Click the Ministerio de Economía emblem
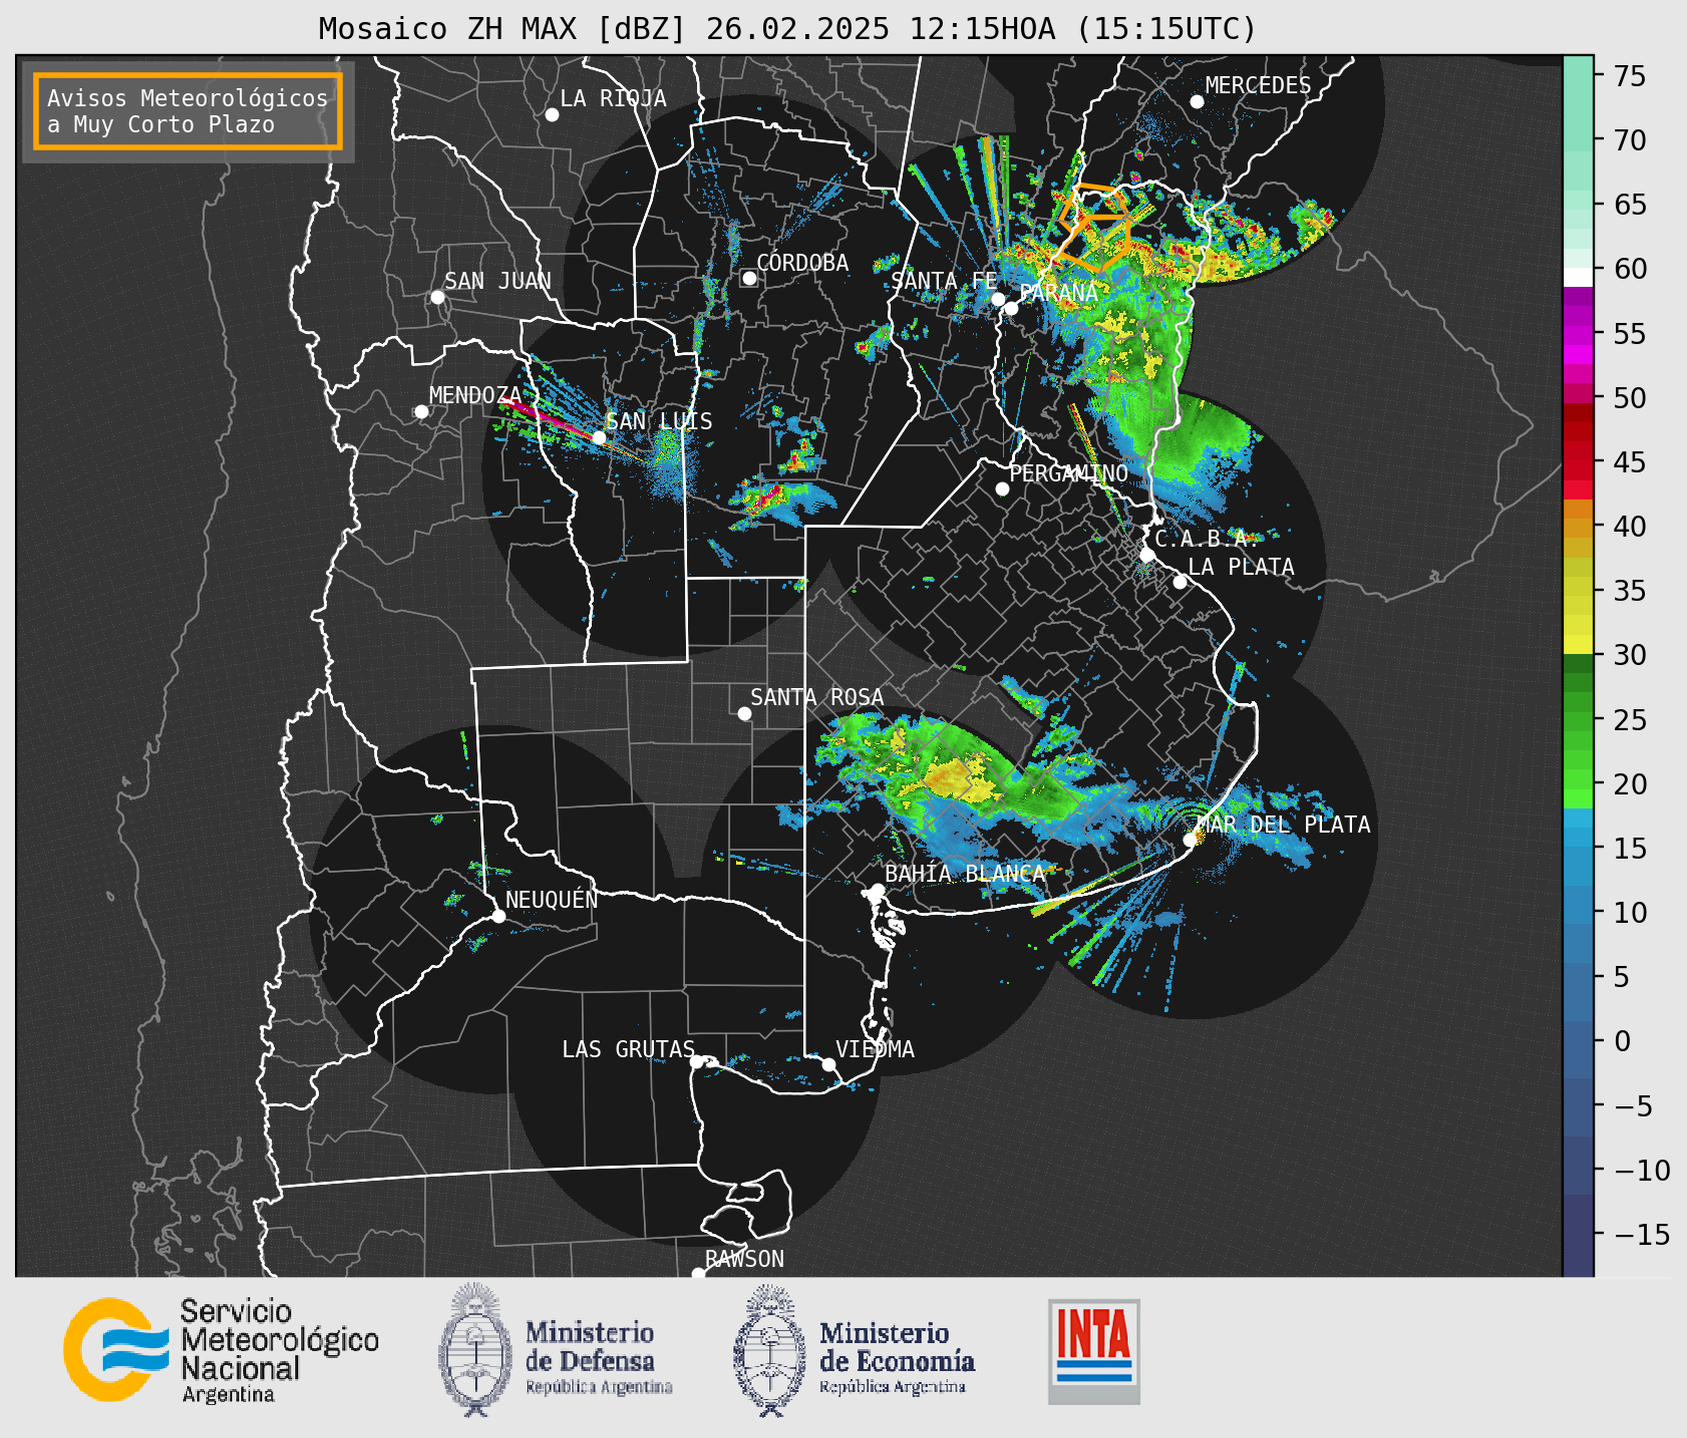Viewport: 1687px width, 1438px height. 768,1349
